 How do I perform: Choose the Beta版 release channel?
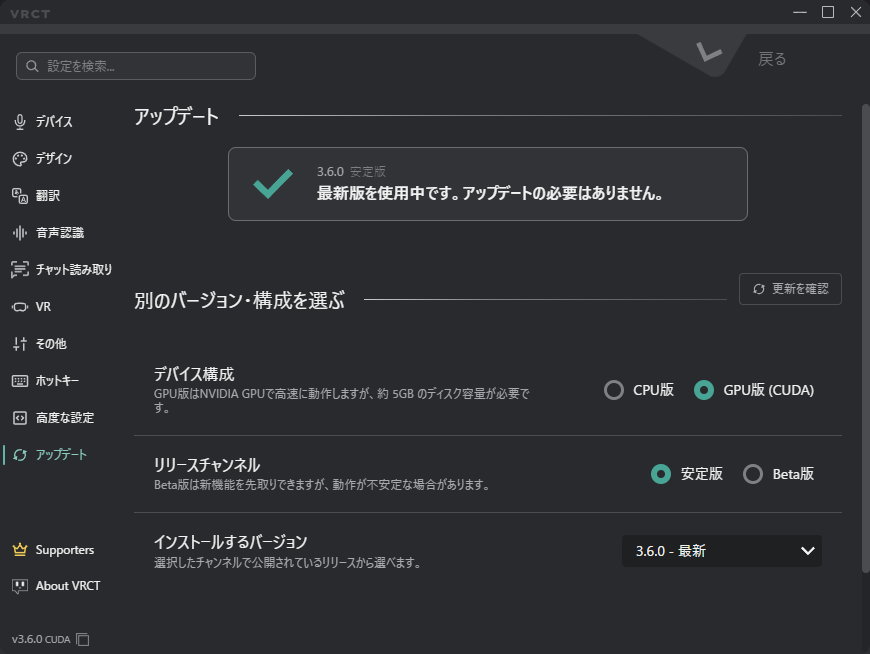click(753, 474)
